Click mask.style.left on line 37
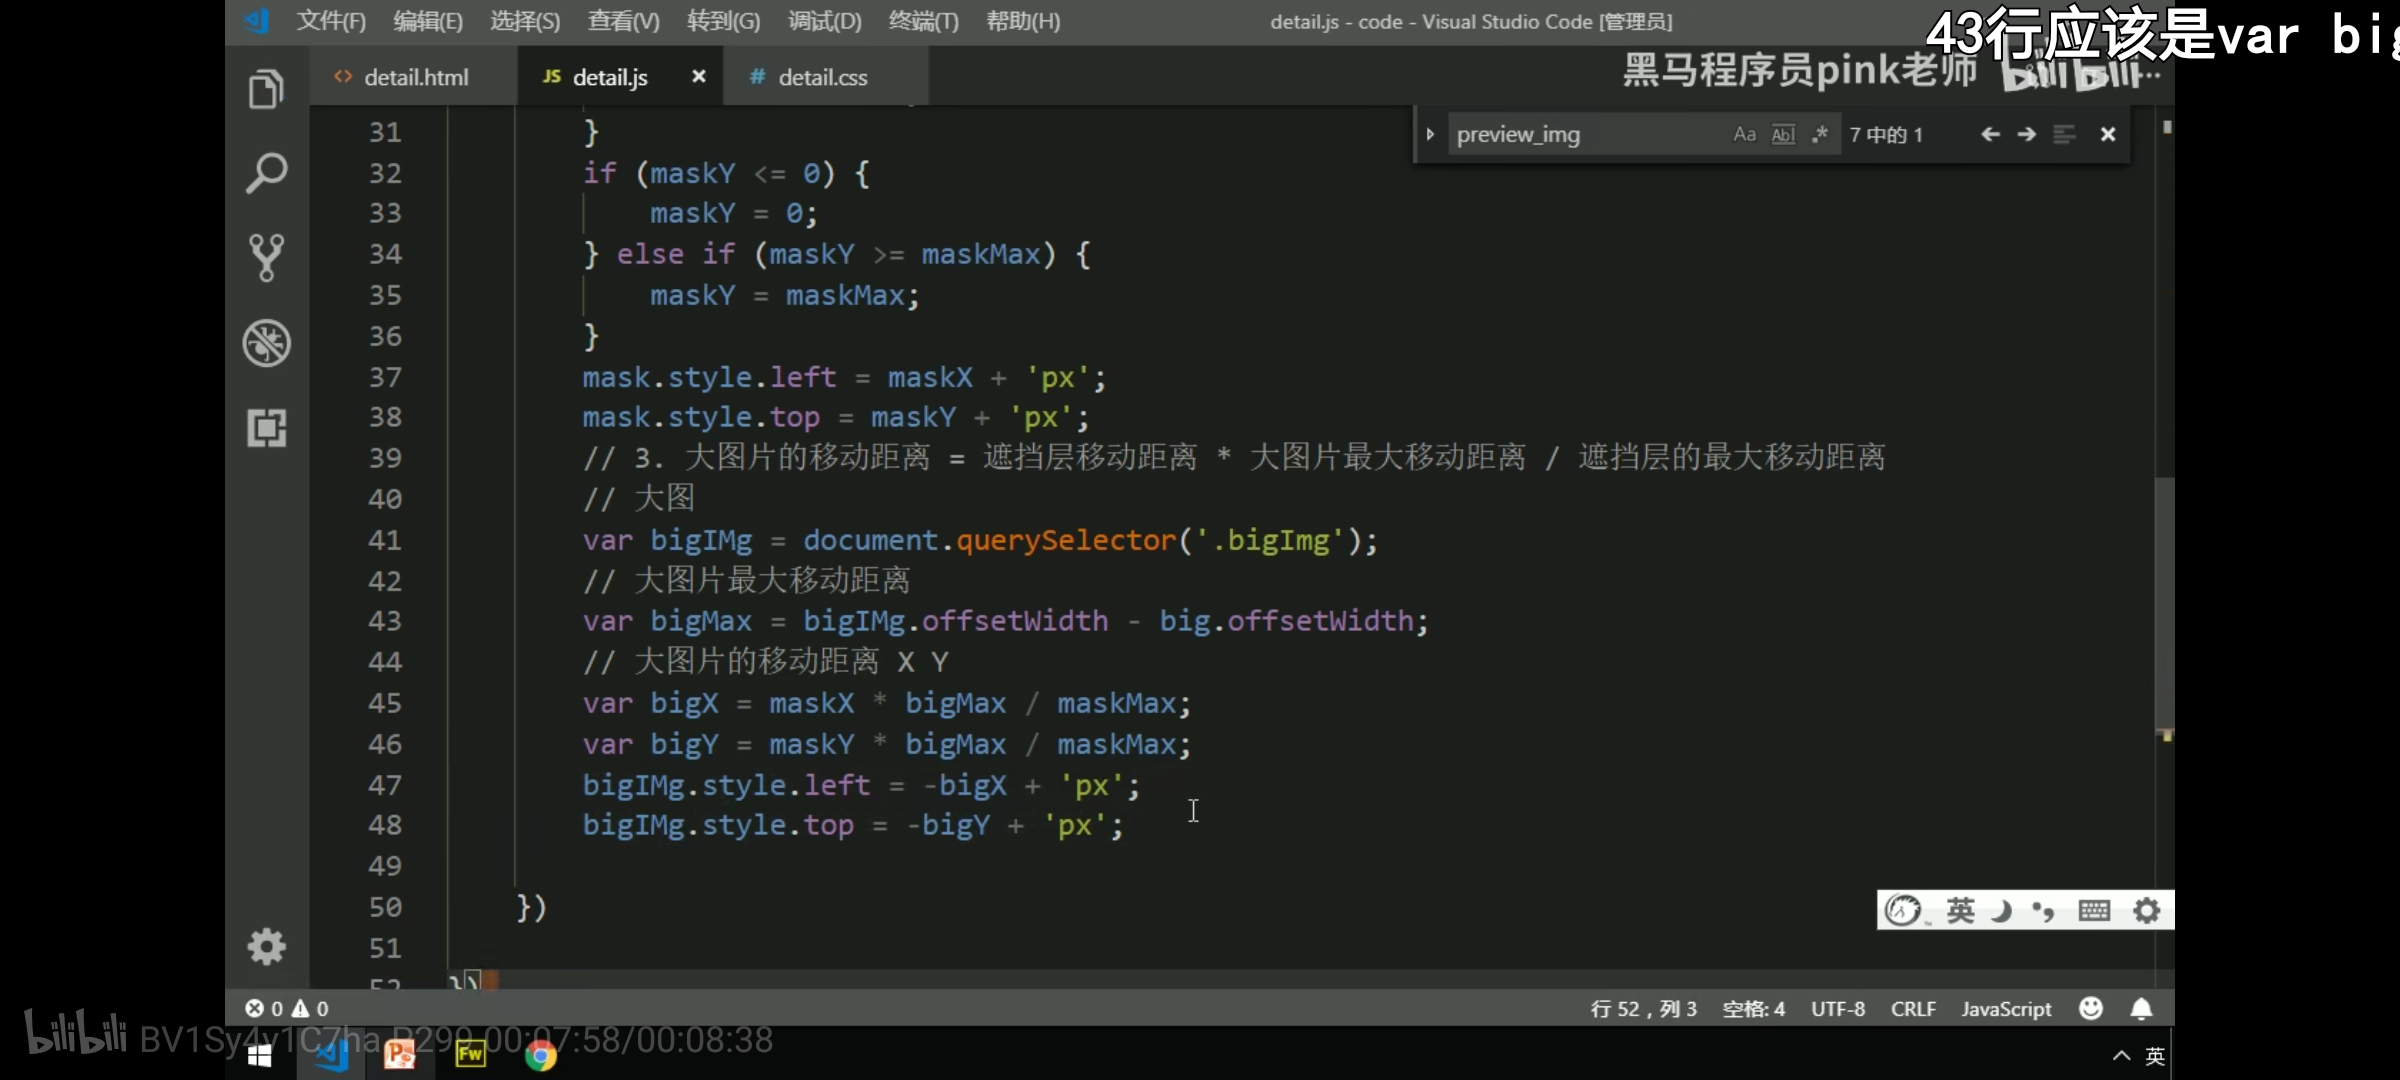 709,377
